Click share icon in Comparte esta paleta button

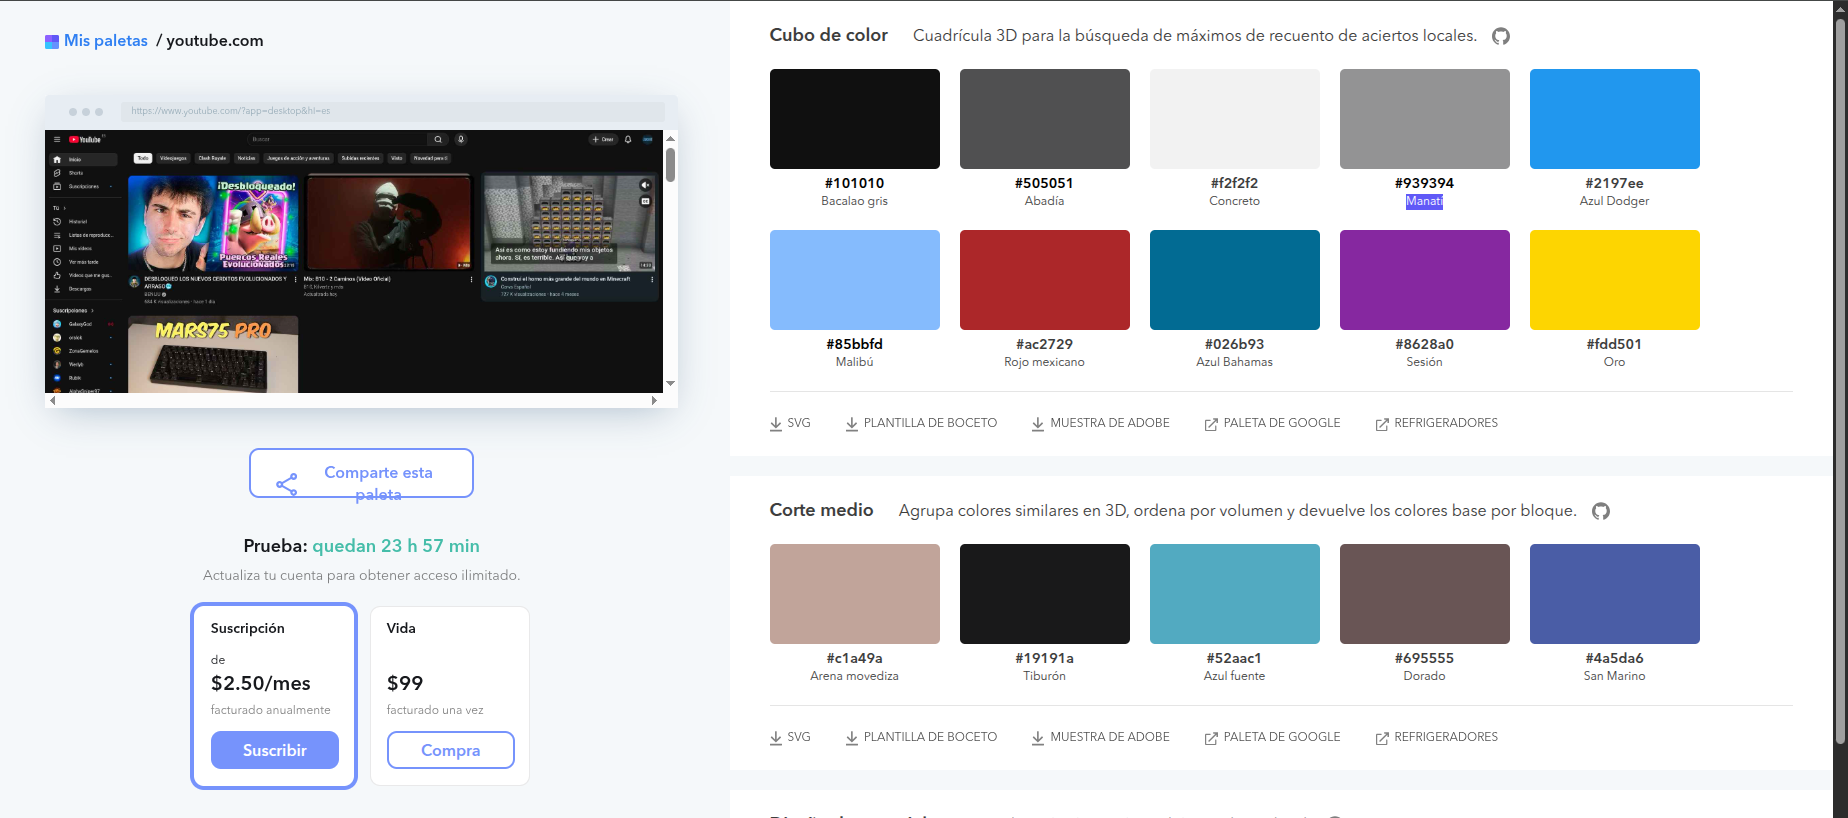pos(287,485)
